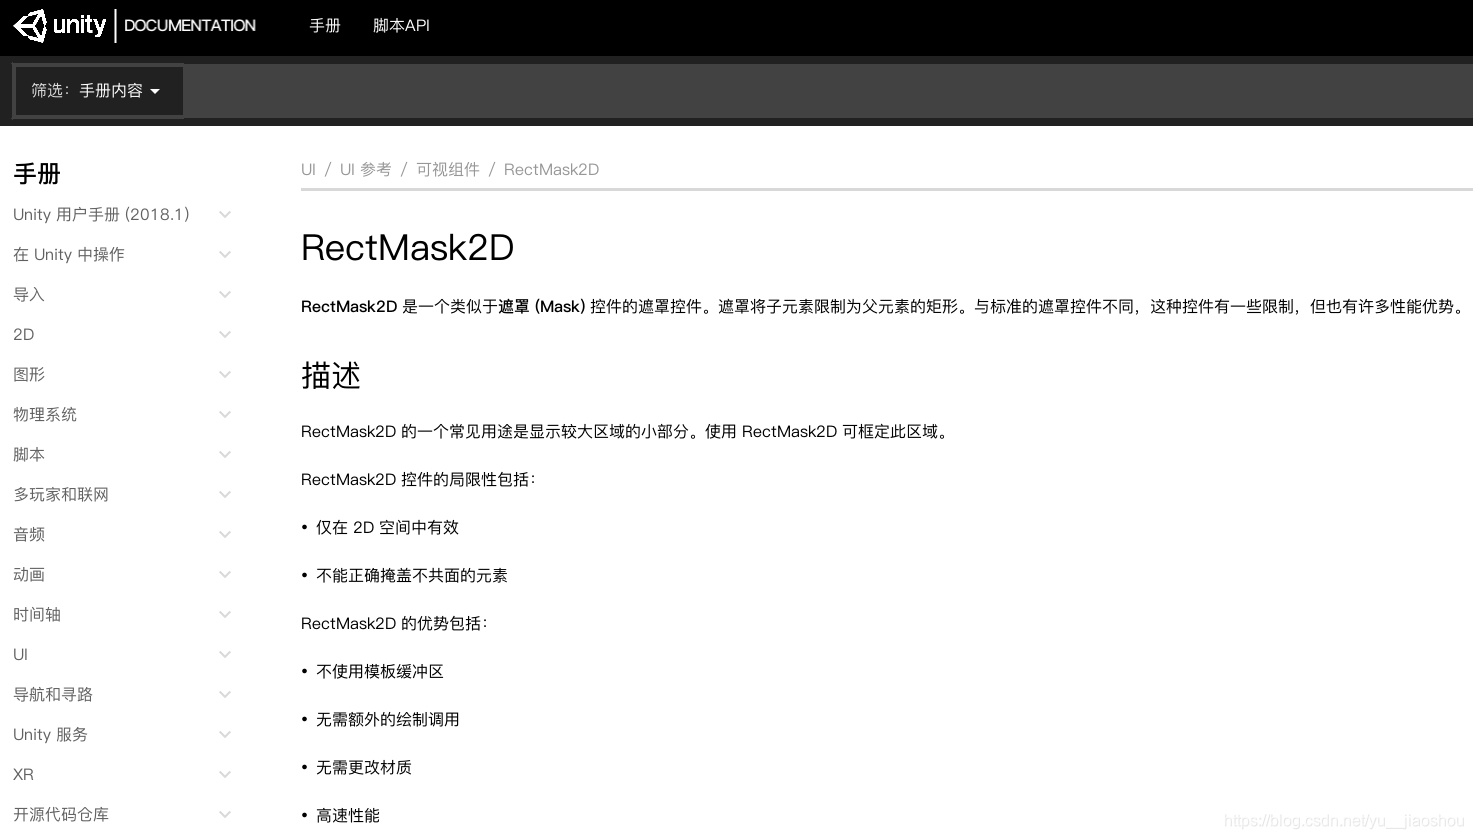Go to UI 参考 breadcrumb link

point(365,170)
